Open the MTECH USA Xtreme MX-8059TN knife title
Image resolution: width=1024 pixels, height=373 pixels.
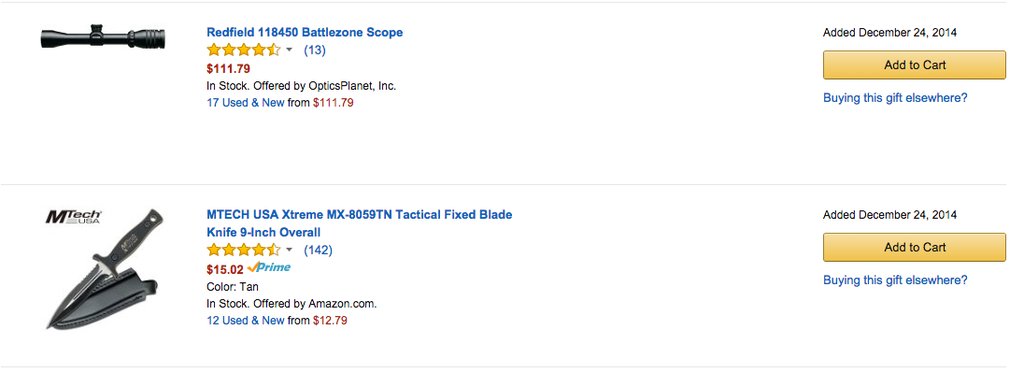point(359,223)
